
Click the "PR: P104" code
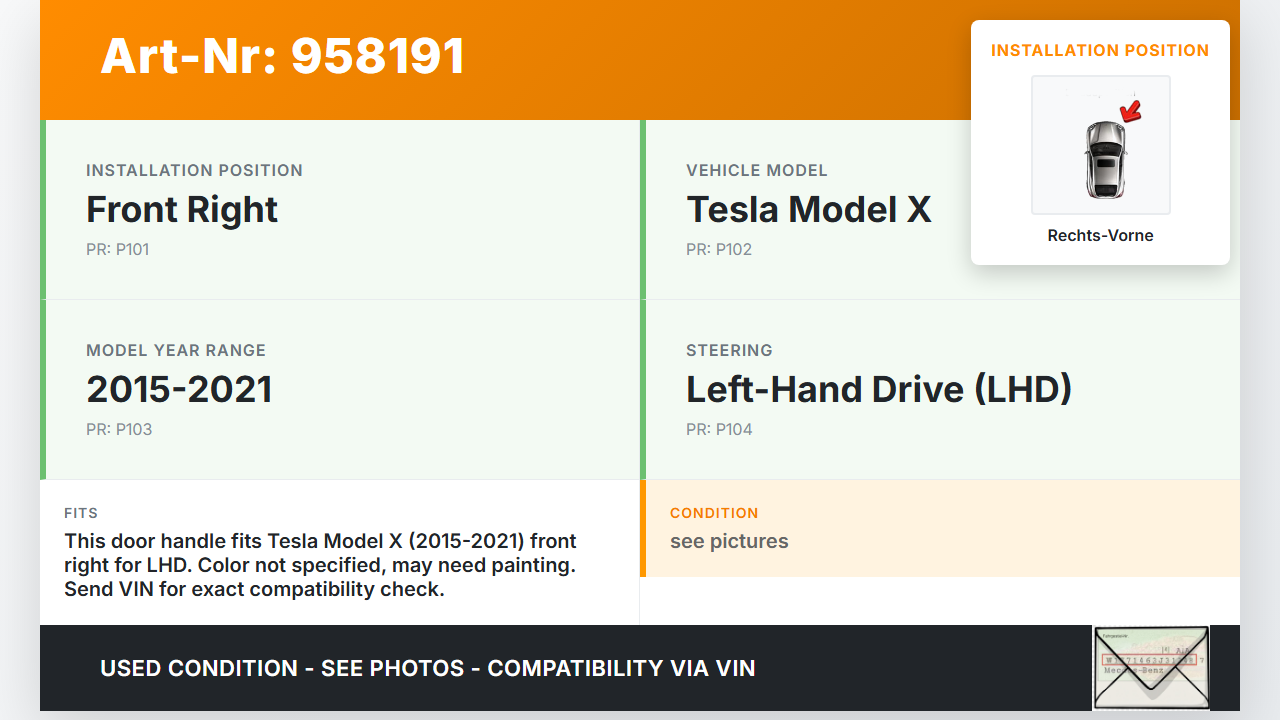718,430
